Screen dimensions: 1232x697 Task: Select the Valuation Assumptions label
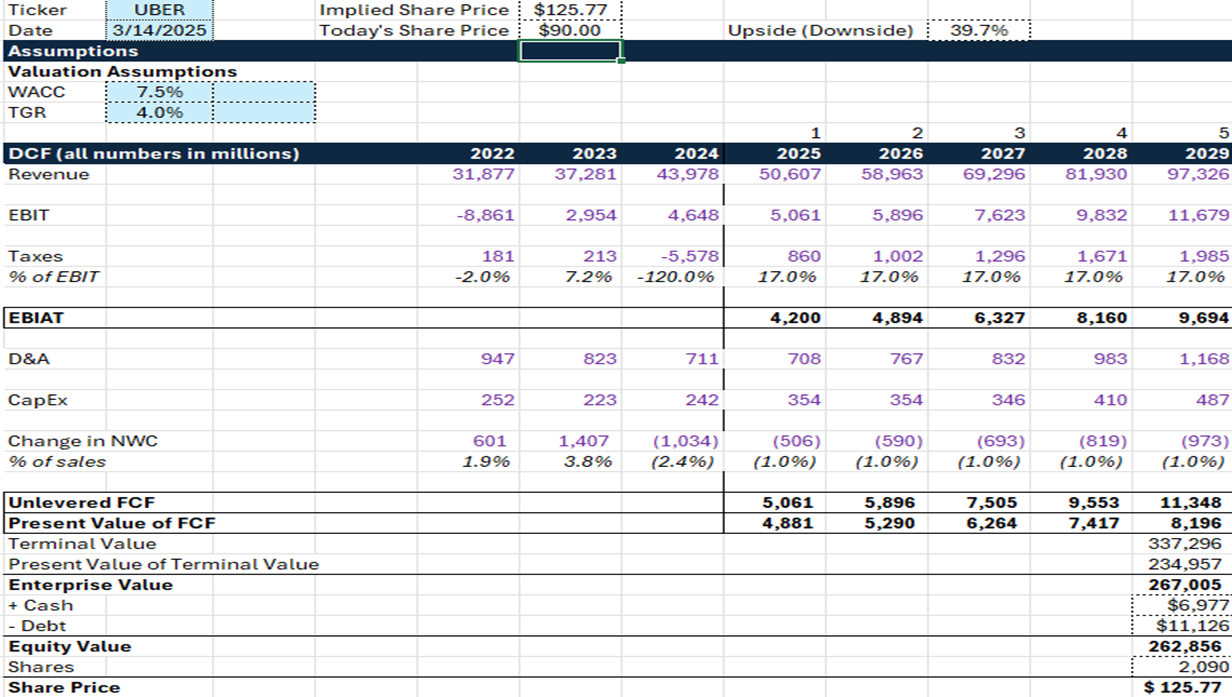[122, 72]
